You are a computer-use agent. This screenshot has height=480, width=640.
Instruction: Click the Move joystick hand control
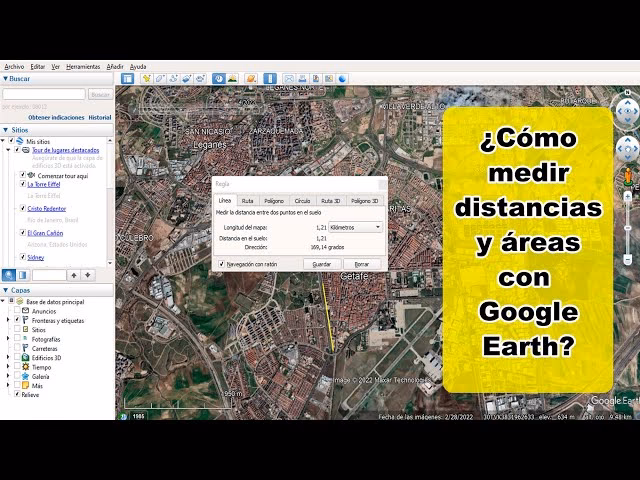click(627, 149)
